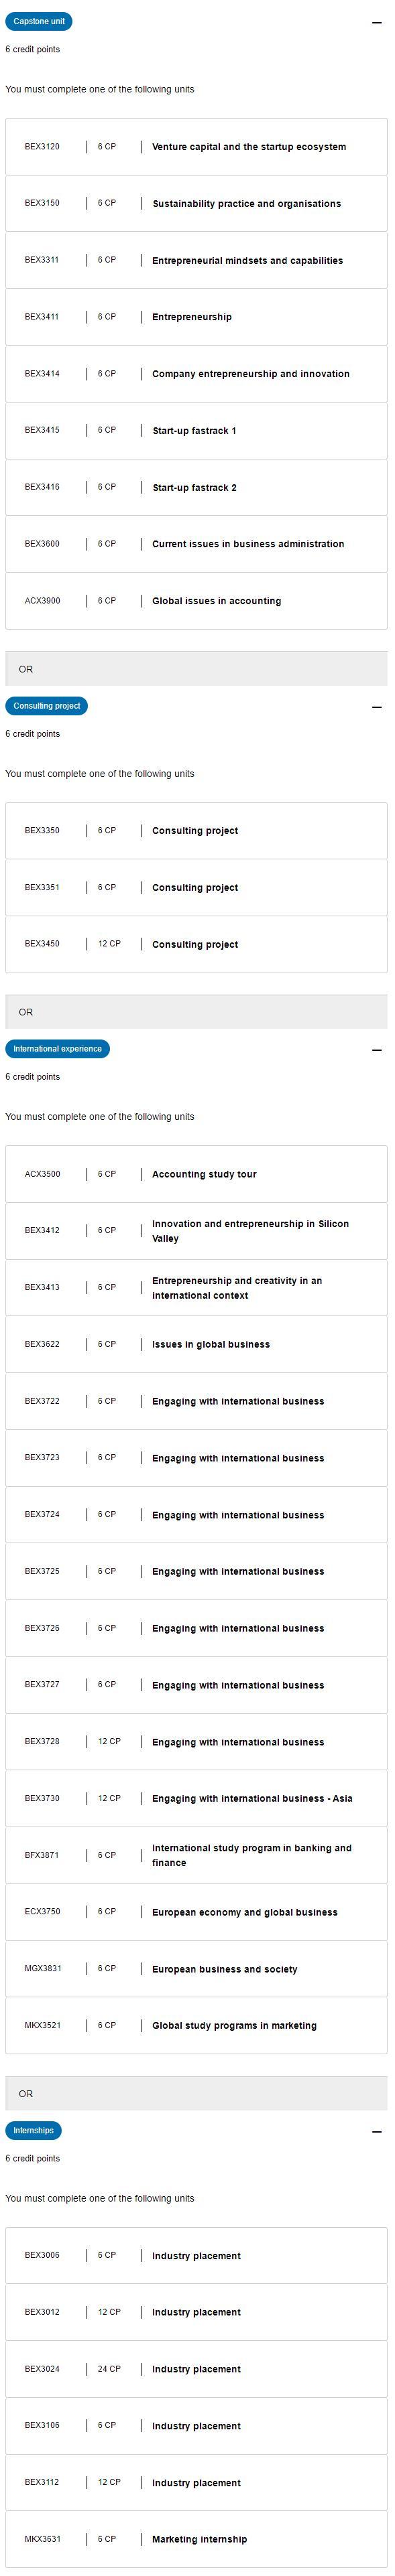Select the Capstone unit badge
Image resolution: width=395 pixels, height=2576 pixels.
click(x=39, y=21)
